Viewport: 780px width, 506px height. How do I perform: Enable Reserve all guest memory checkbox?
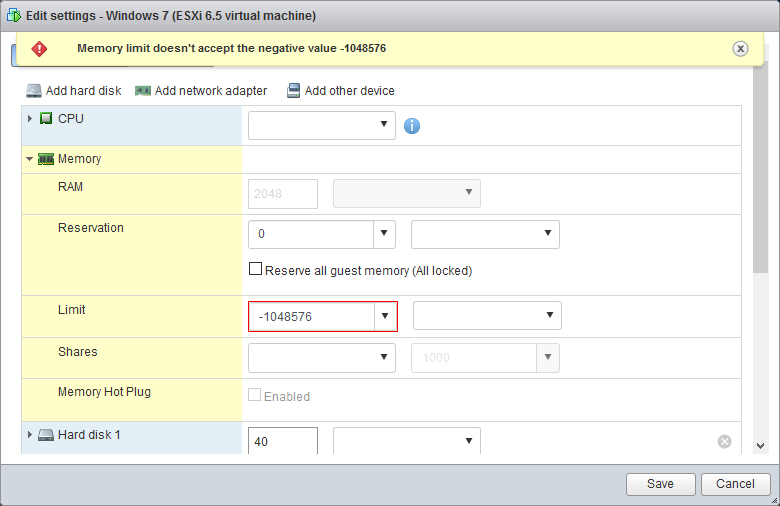[x=255, y=269]
